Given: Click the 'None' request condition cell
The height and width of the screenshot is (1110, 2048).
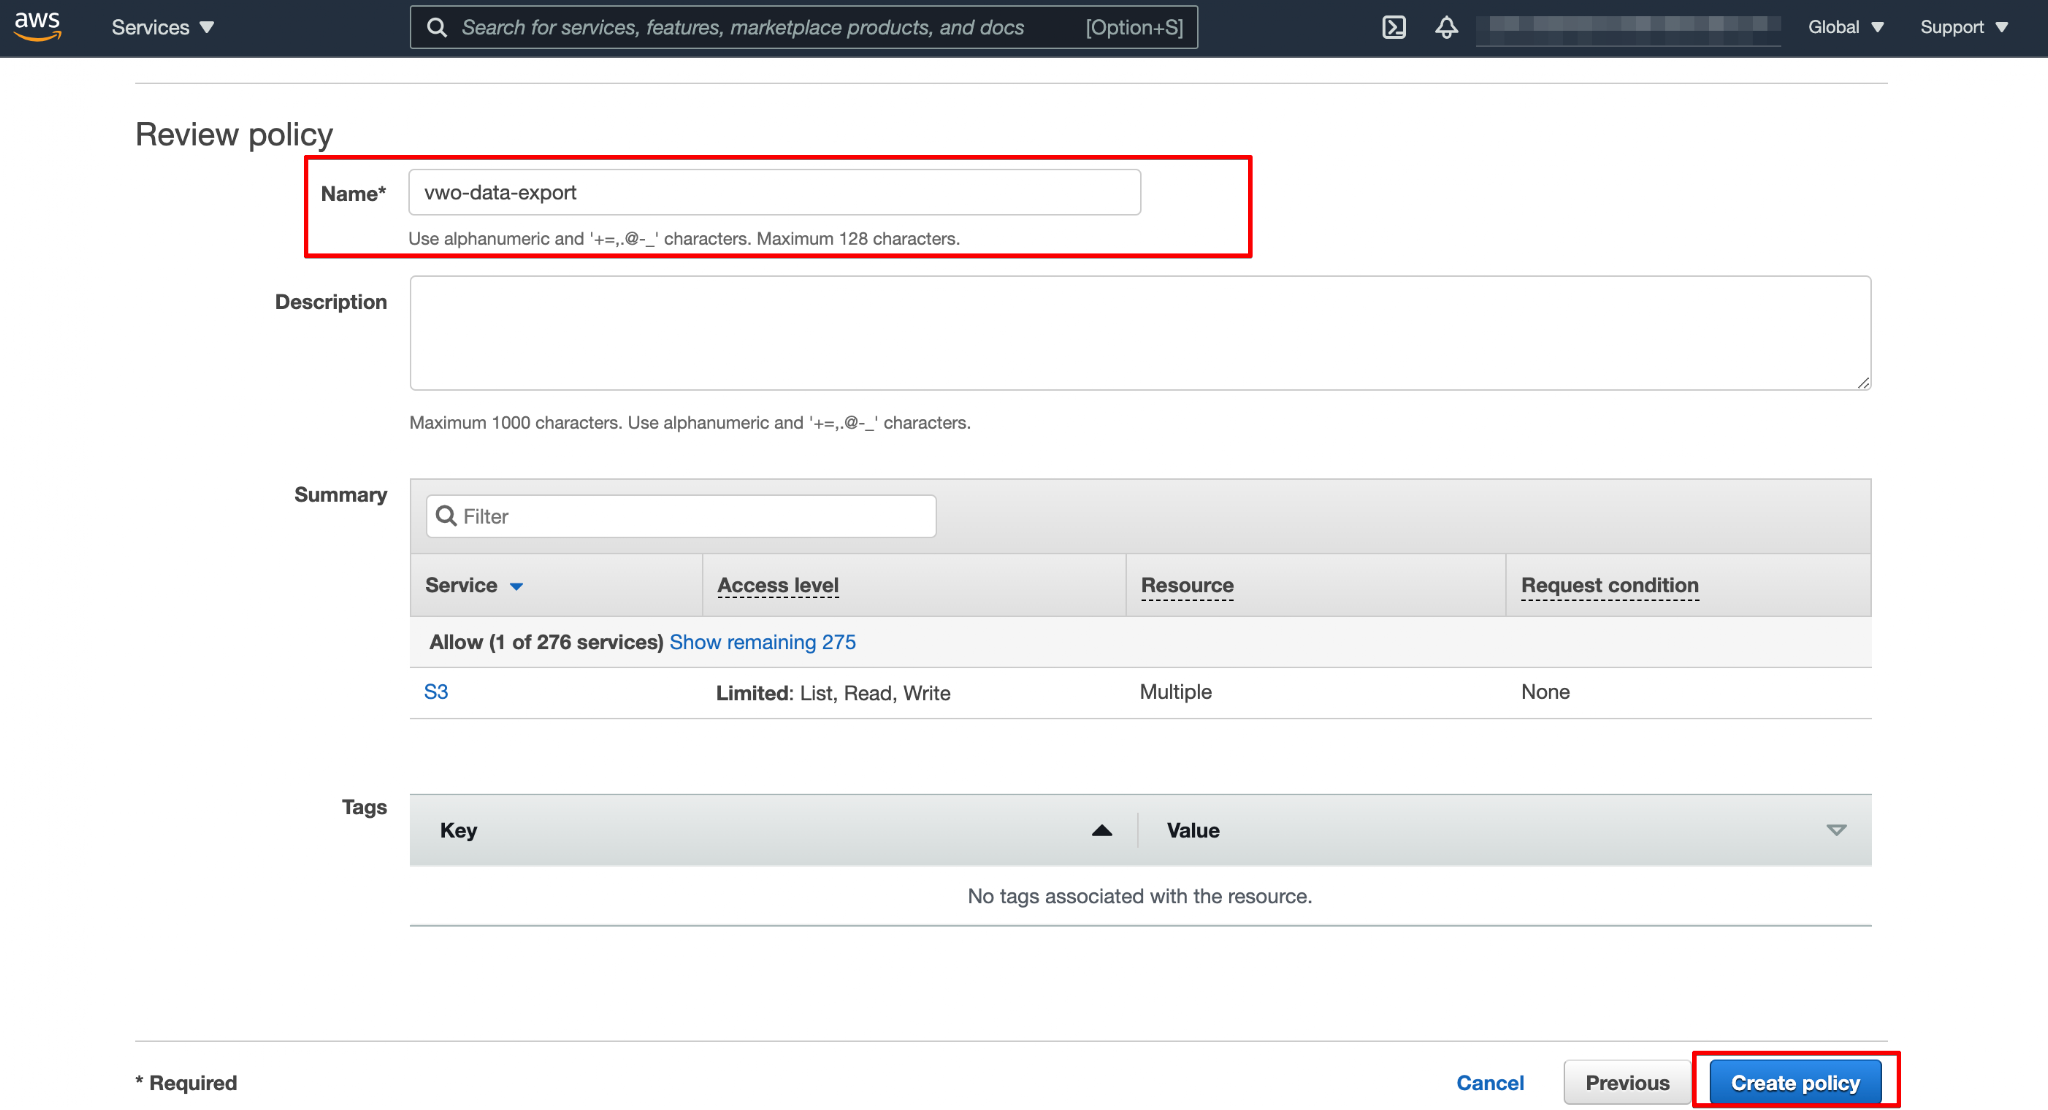Looking at the screenshot, I should tap(1545, 692).
